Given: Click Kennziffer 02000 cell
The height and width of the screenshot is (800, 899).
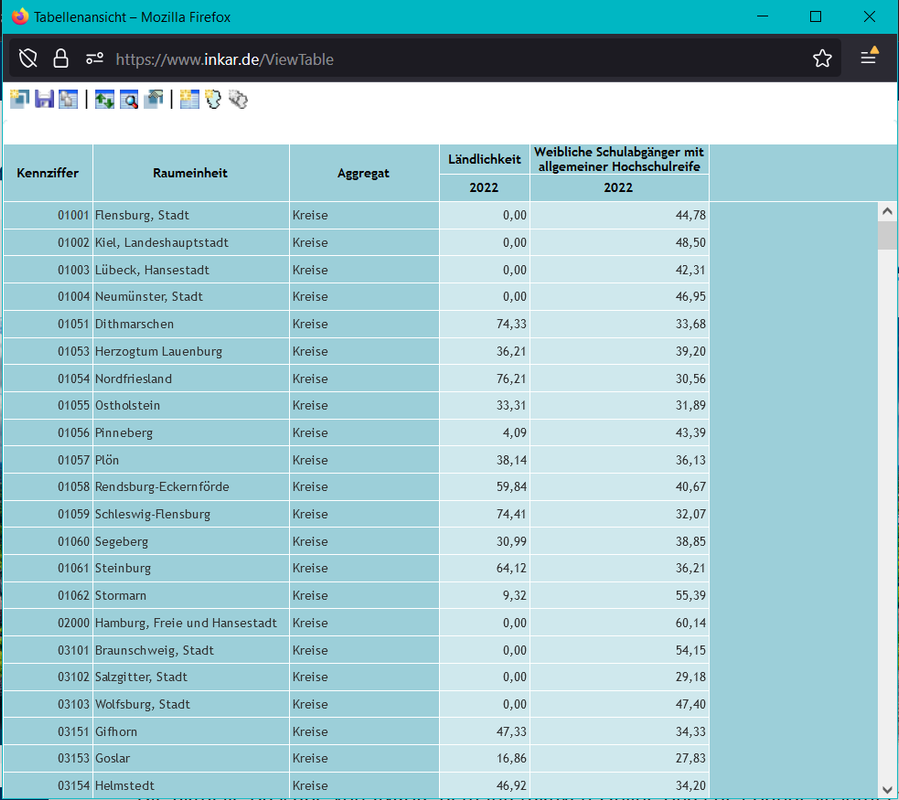Looking at the screenshot, I should (x=48, y=623).
